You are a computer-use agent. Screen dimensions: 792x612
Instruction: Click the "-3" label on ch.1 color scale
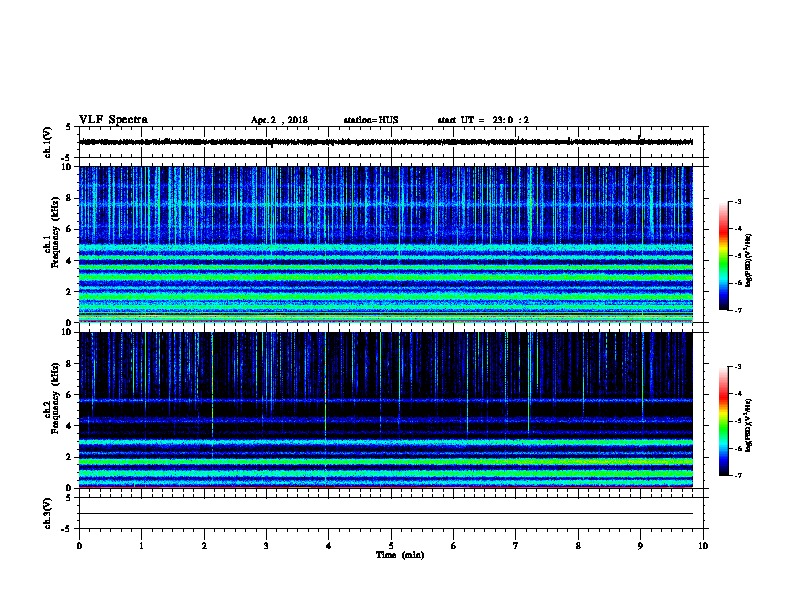[737, 201]
